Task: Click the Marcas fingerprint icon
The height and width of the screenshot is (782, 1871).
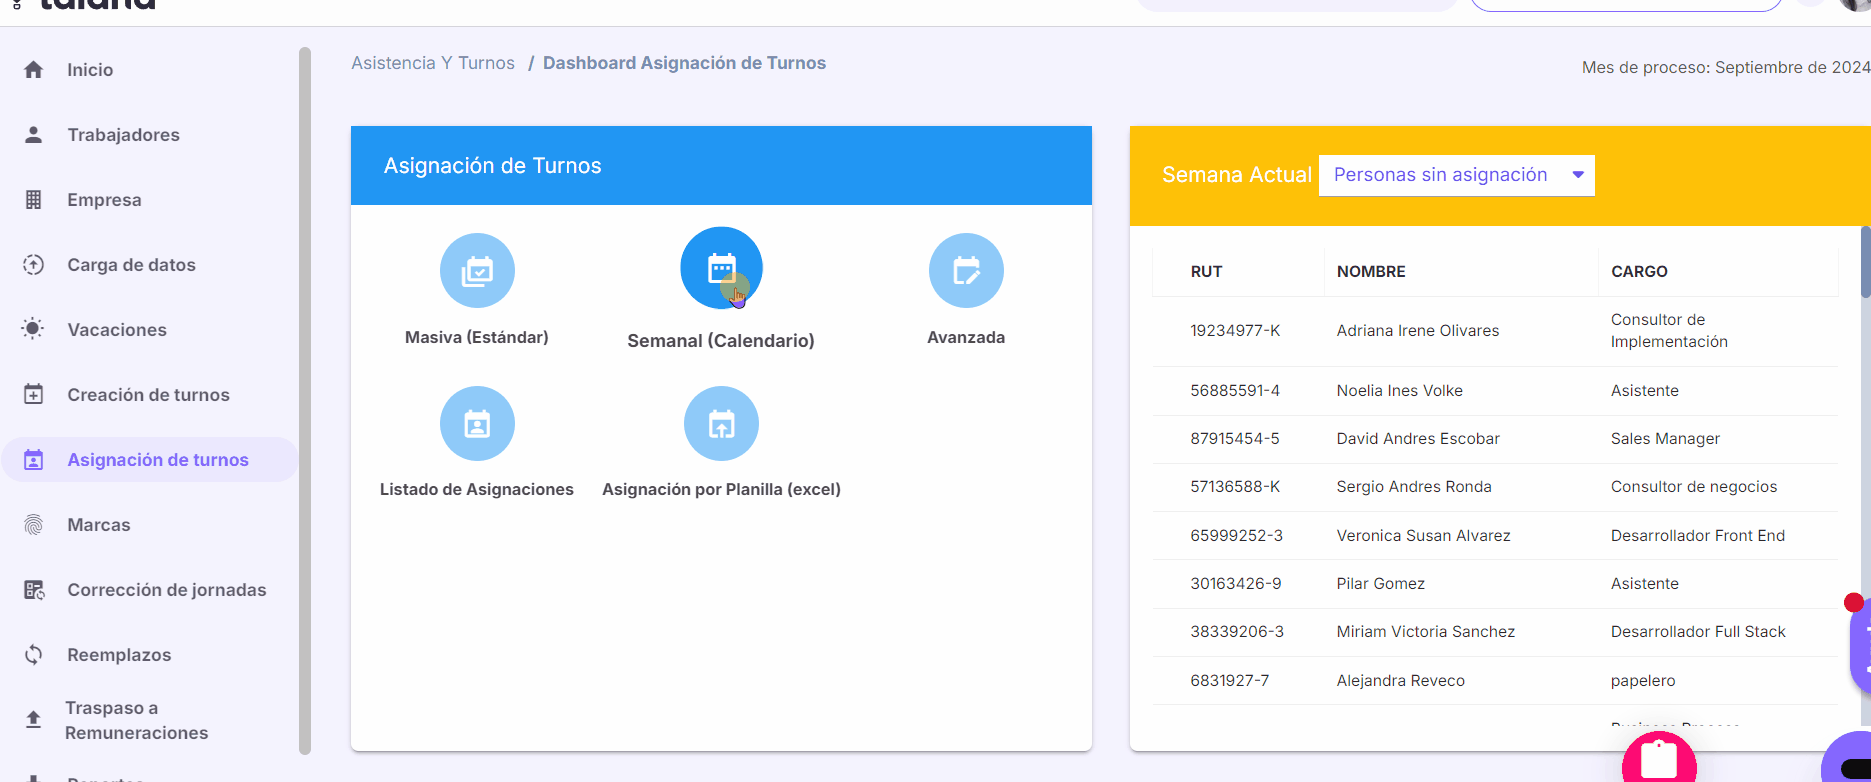Action: click(x=33, y=525)
